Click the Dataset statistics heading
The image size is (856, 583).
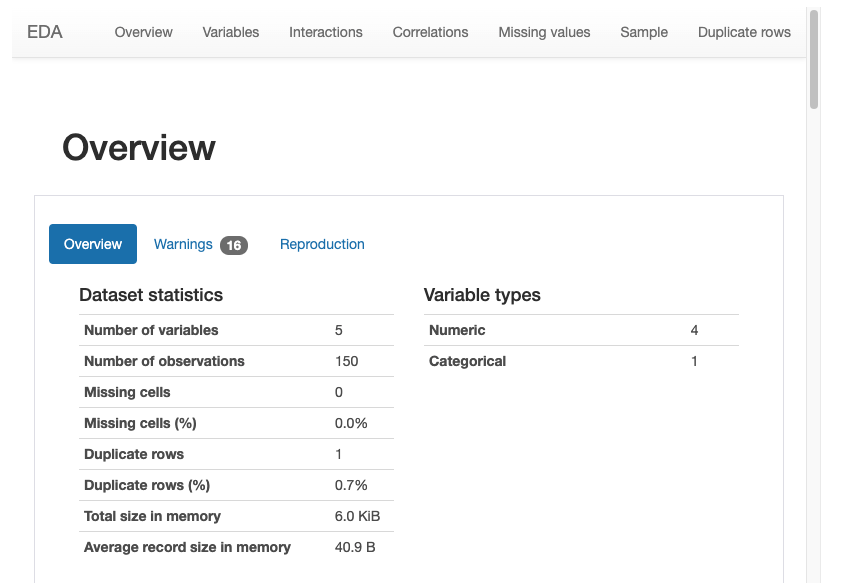point(151,295)
